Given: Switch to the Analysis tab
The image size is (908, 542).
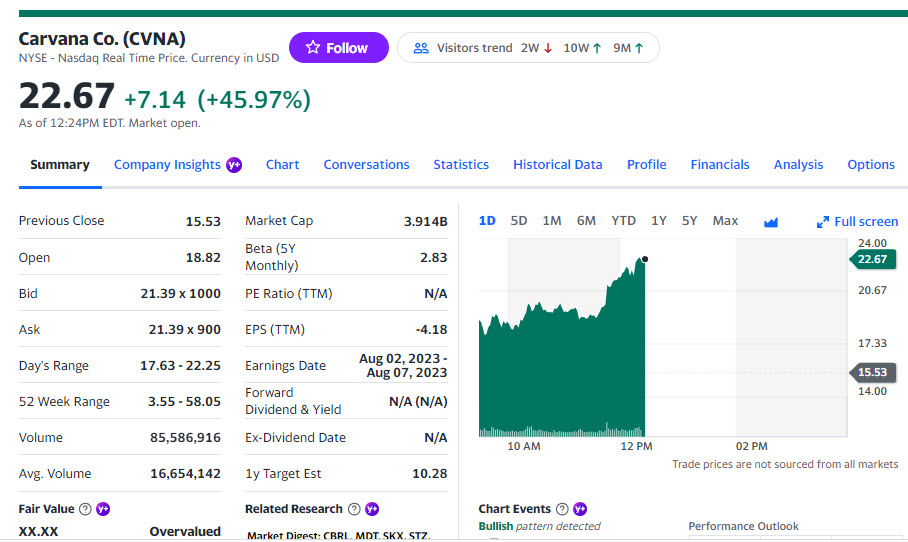Looking at the screenshot, I should tap(798, 165).
